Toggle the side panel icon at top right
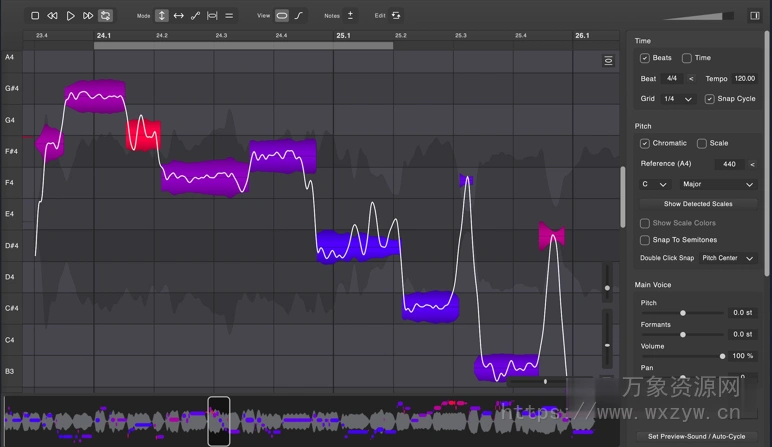Viewport: 772px width, 447px height. point(755,16)
